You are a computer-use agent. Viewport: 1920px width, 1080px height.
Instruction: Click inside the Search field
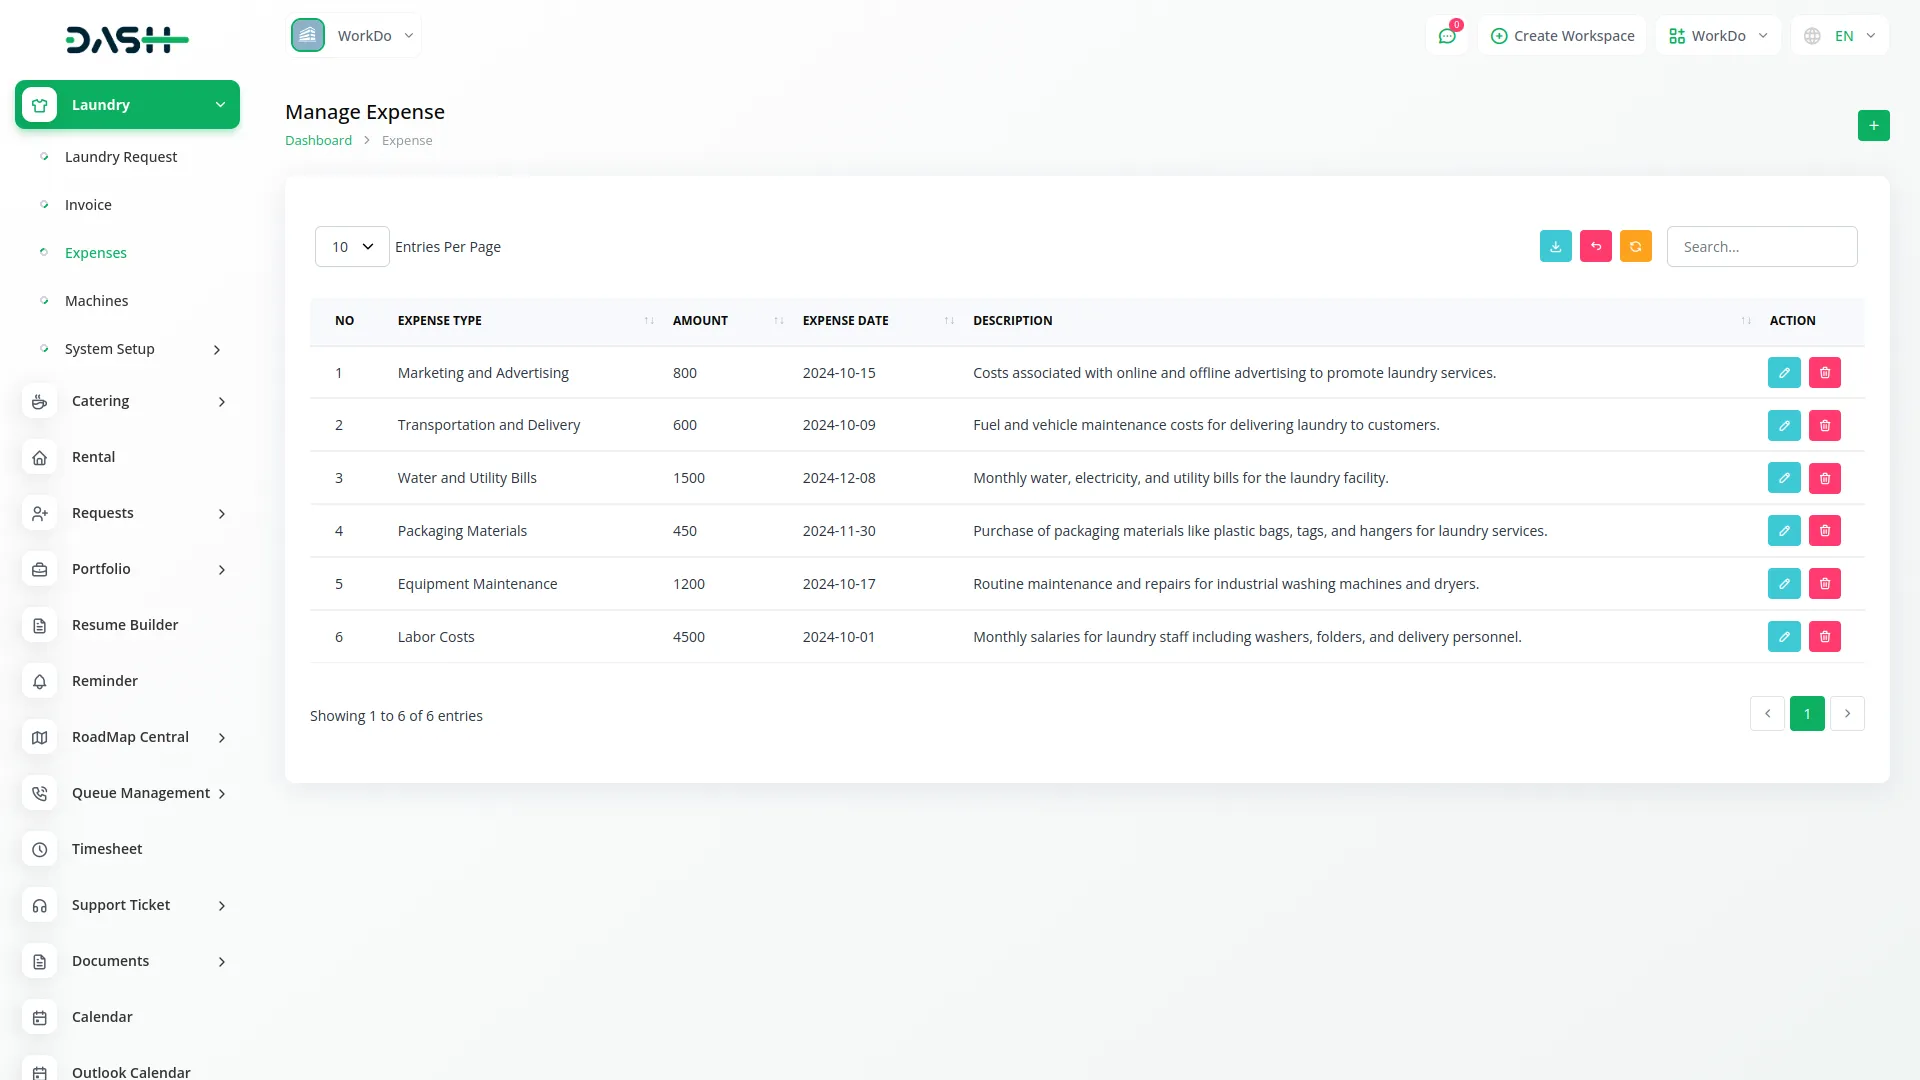[x=1761, y=246]
